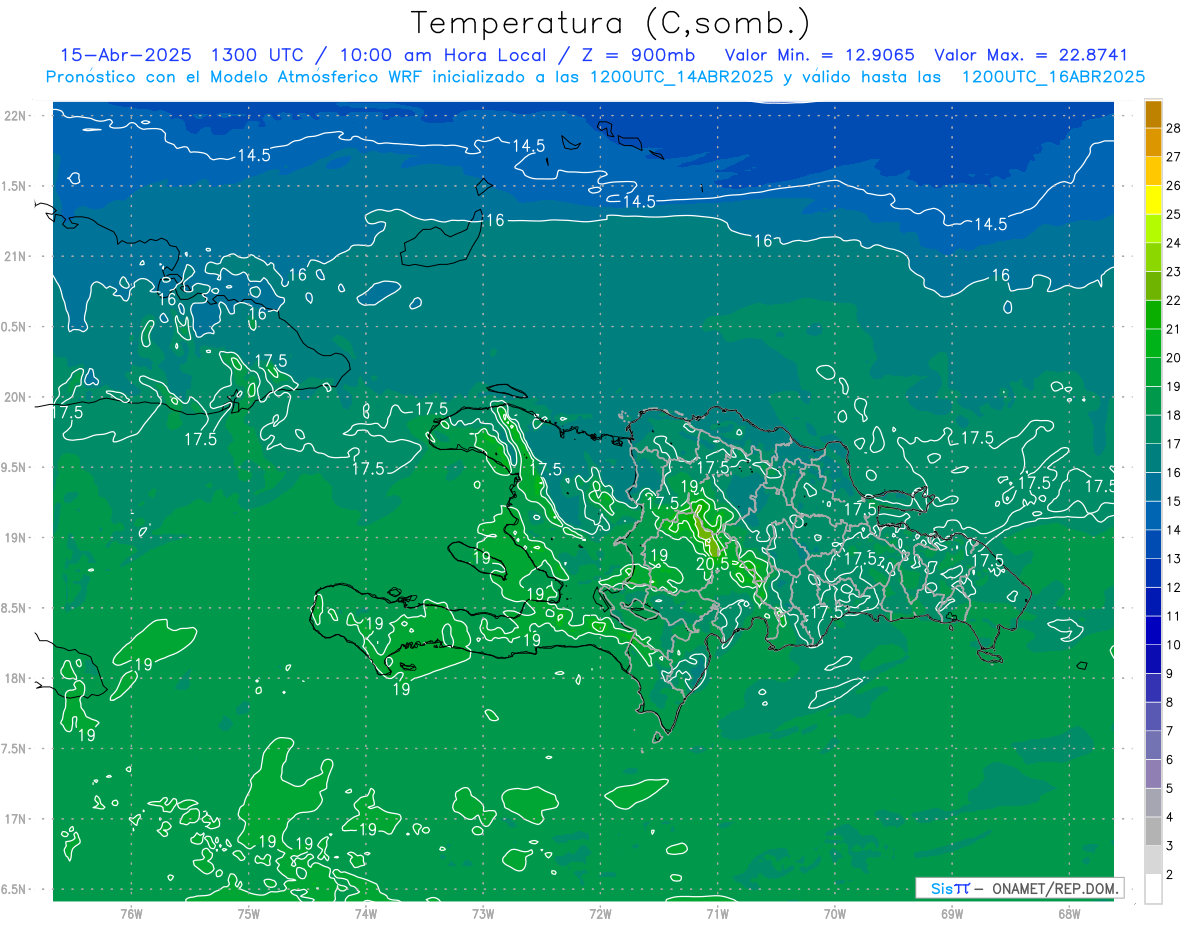Click the "22N" latitude axis label
The height and width of the screenshot is (927, 1200).
[15, 116]
